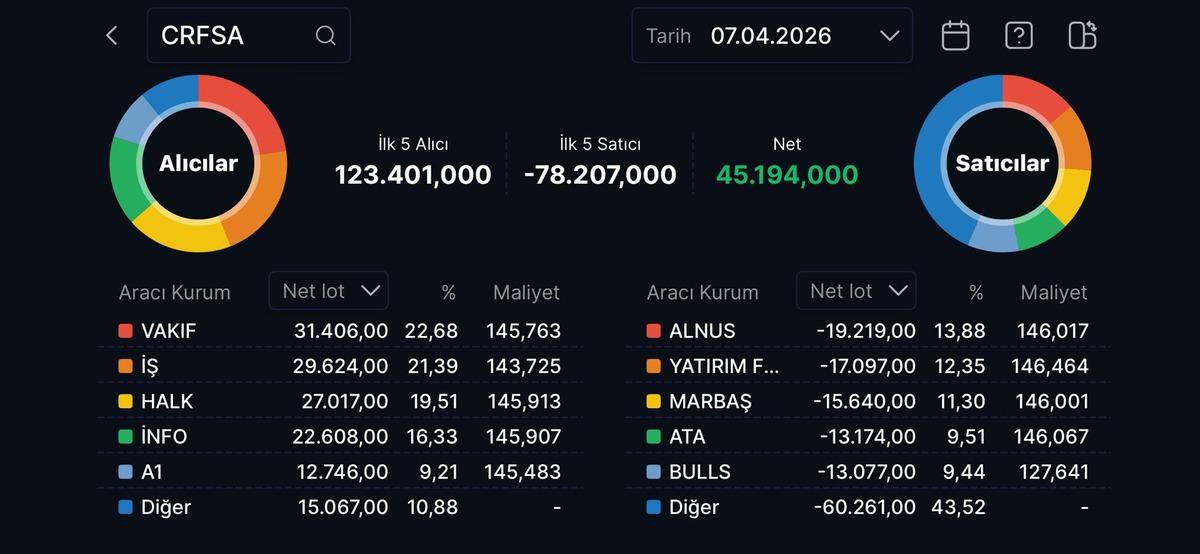Expand the buyers Net lot dropdown
The image size is (1200, 554).
(x=329, y=291)
